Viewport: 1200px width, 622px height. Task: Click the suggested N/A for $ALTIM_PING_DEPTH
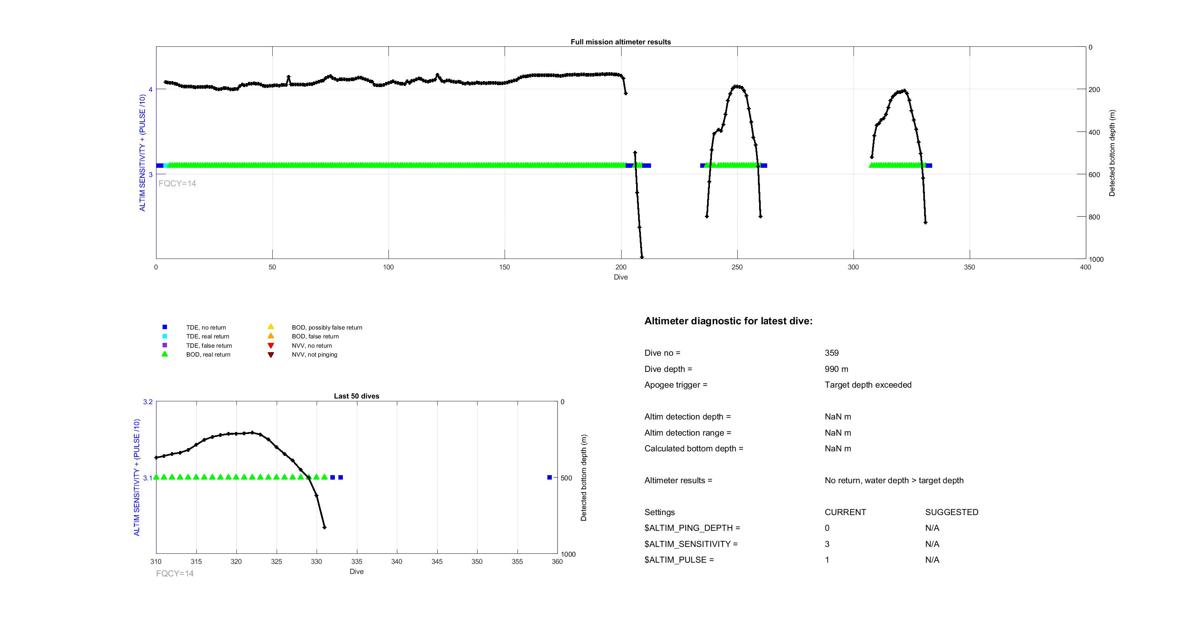(x=933, y=528)
